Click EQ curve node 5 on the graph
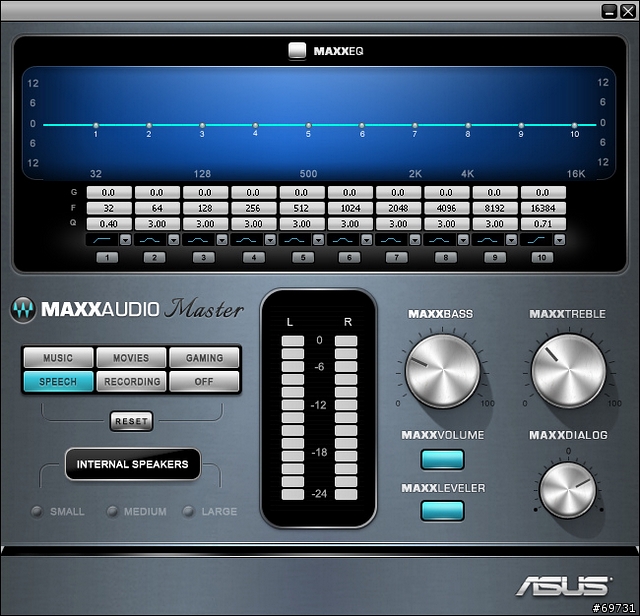Image resolution: width=640 pixels, height=616 pixels. pos(309,125)
